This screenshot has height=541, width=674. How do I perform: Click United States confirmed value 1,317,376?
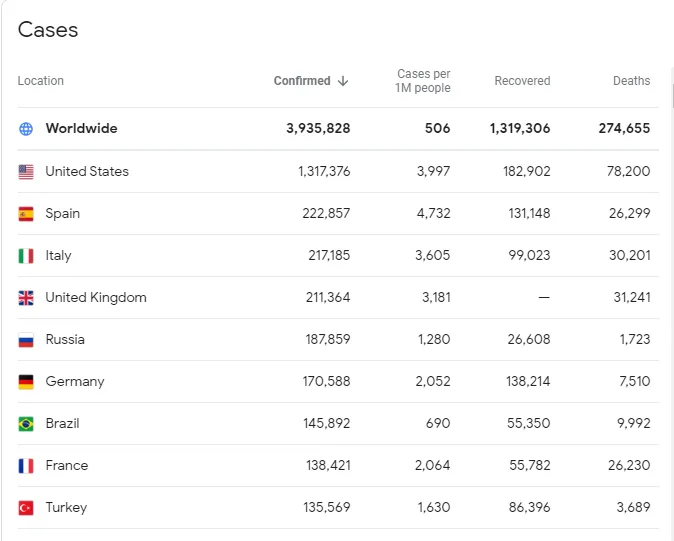[x=324, y=171]
